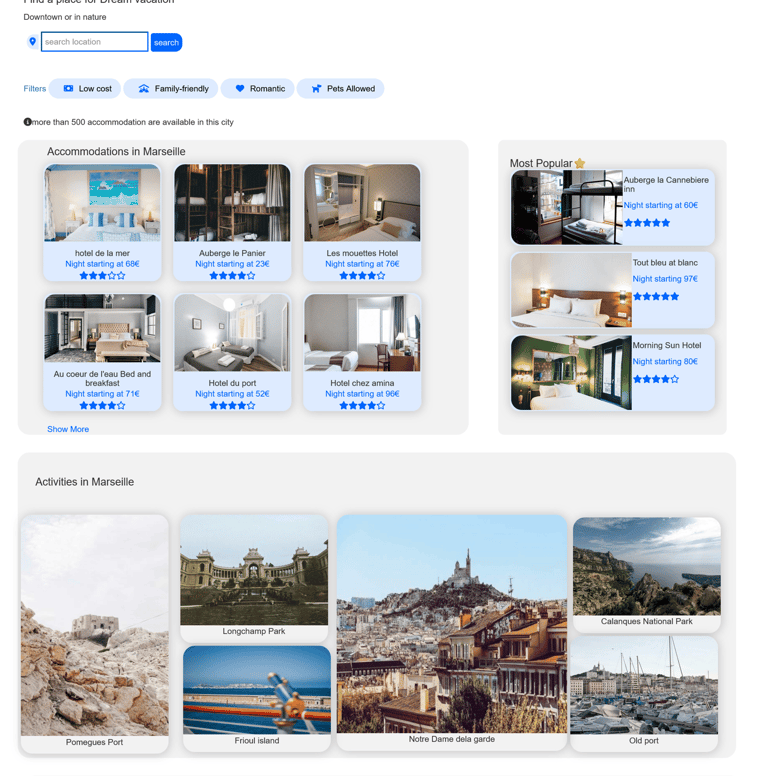Toggle the Romantic filter
Image resolution: width=768 pixels, height=776 pixels.
point(258,89)
